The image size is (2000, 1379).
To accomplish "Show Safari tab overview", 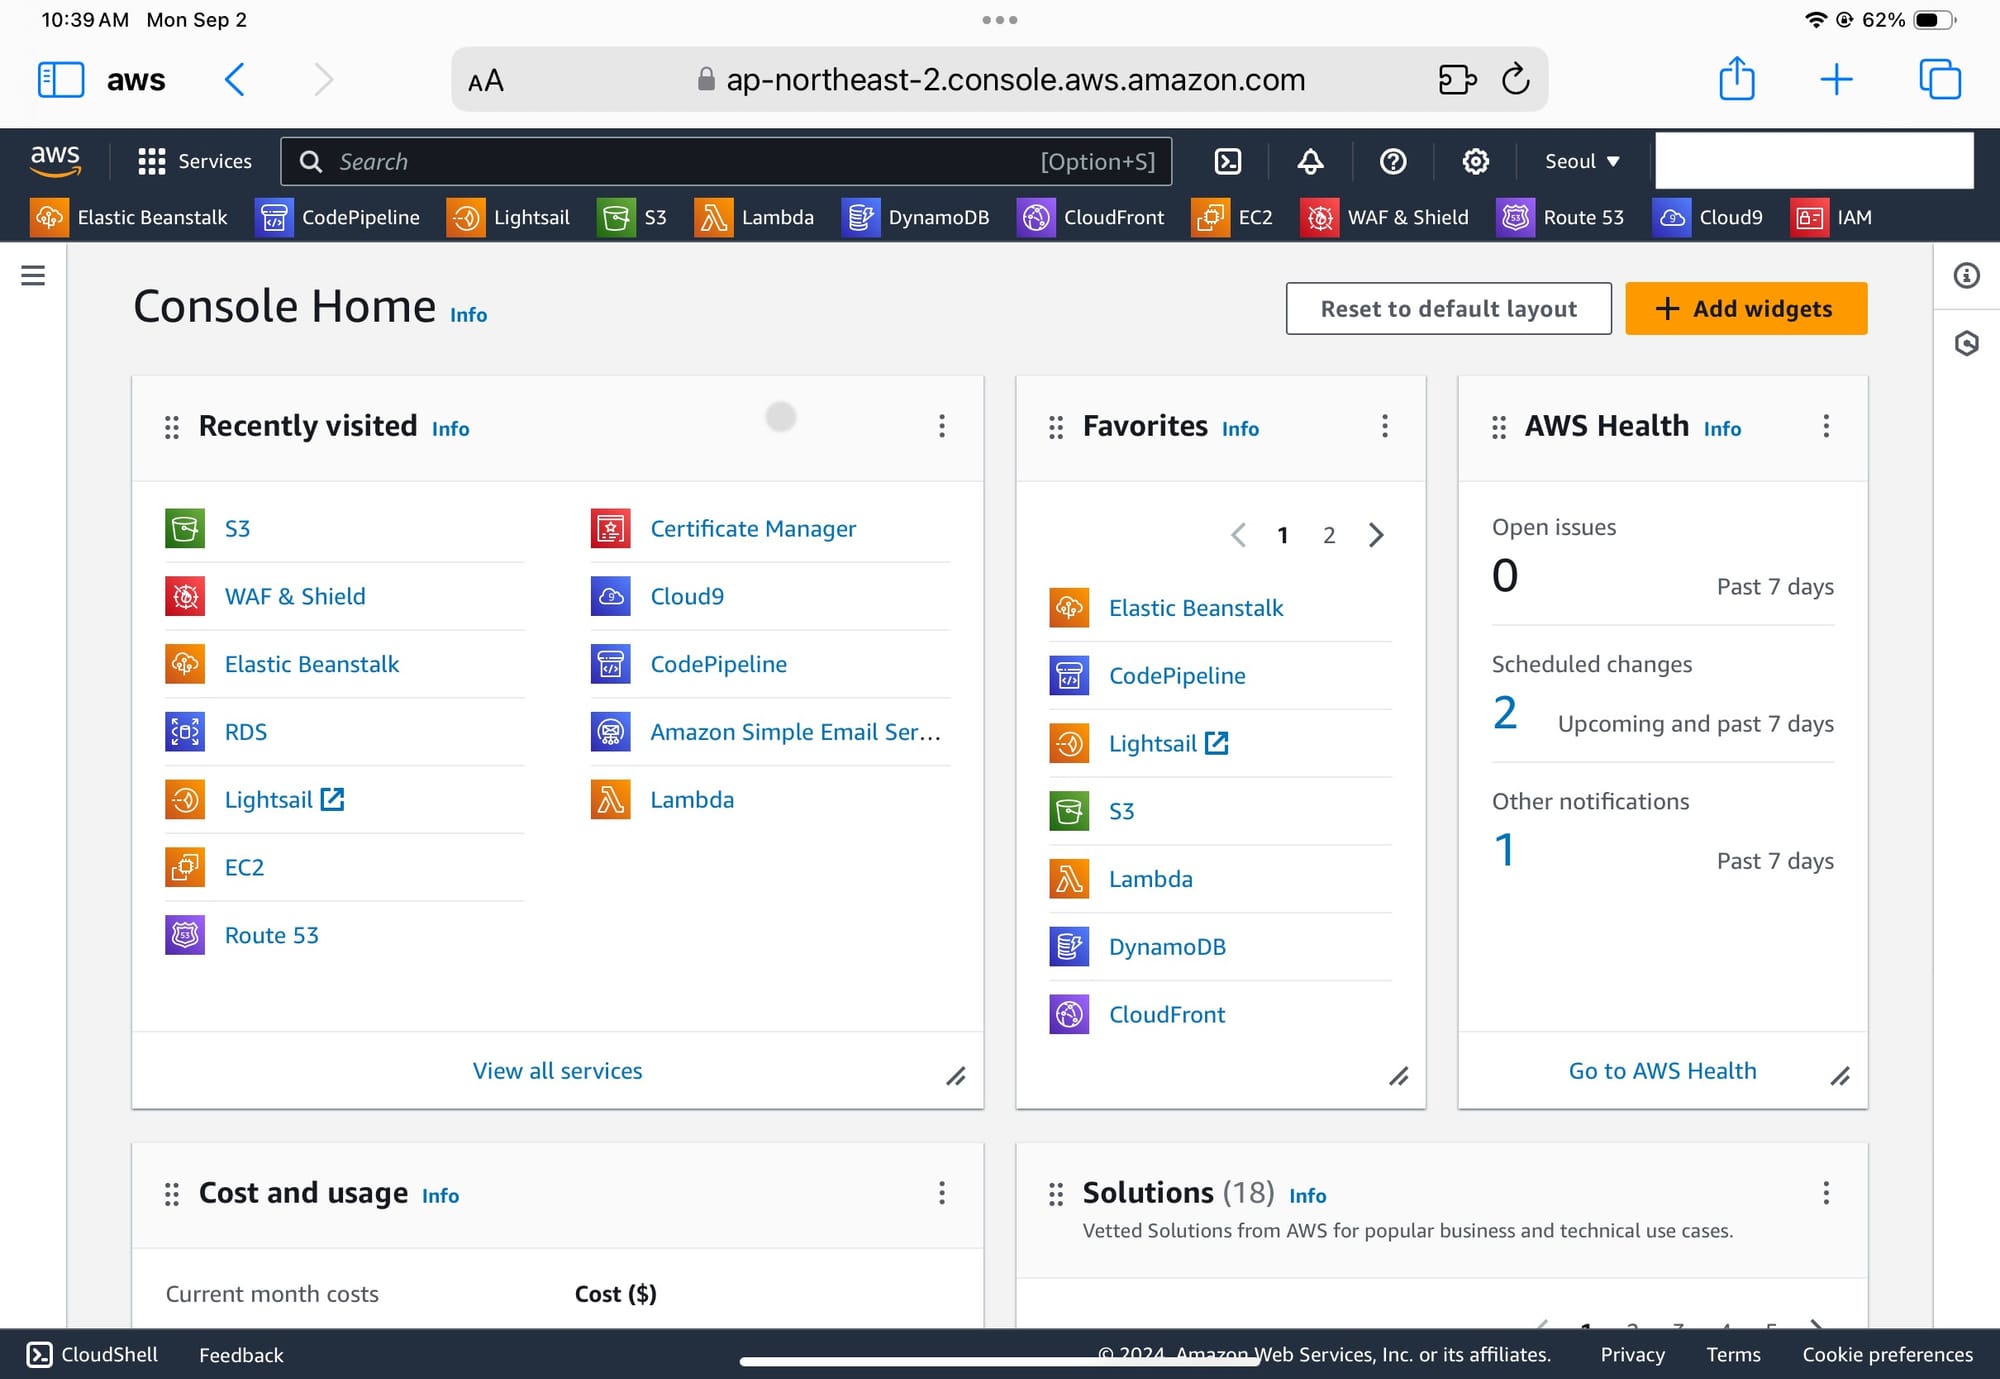I will pos(1940,79).
